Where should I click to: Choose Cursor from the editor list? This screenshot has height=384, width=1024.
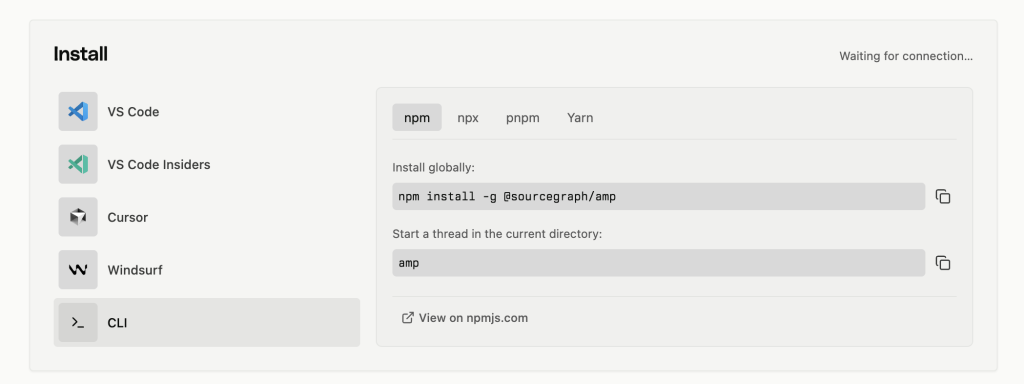click(206, 217)
